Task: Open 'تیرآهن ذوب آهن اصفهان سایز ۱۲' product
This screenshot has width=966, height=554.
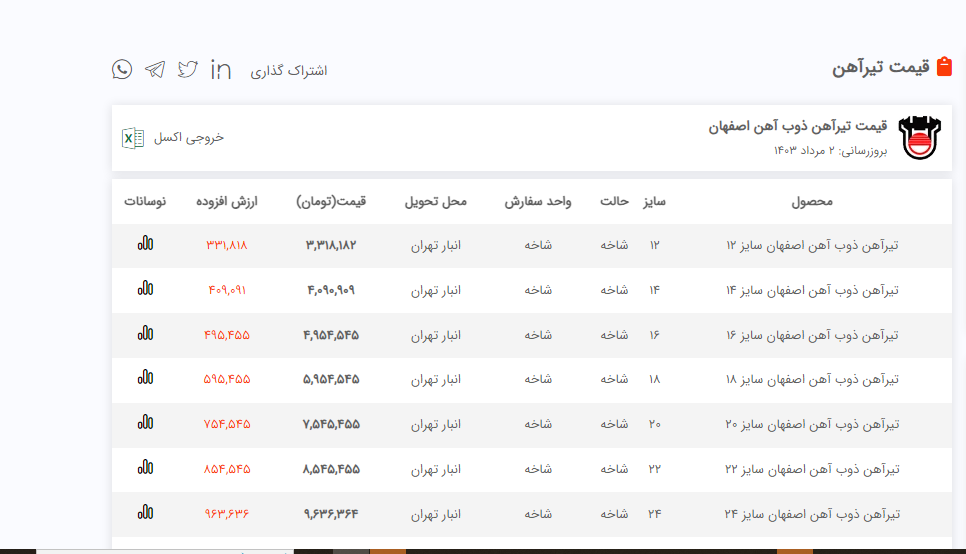Action: point(812,245)
